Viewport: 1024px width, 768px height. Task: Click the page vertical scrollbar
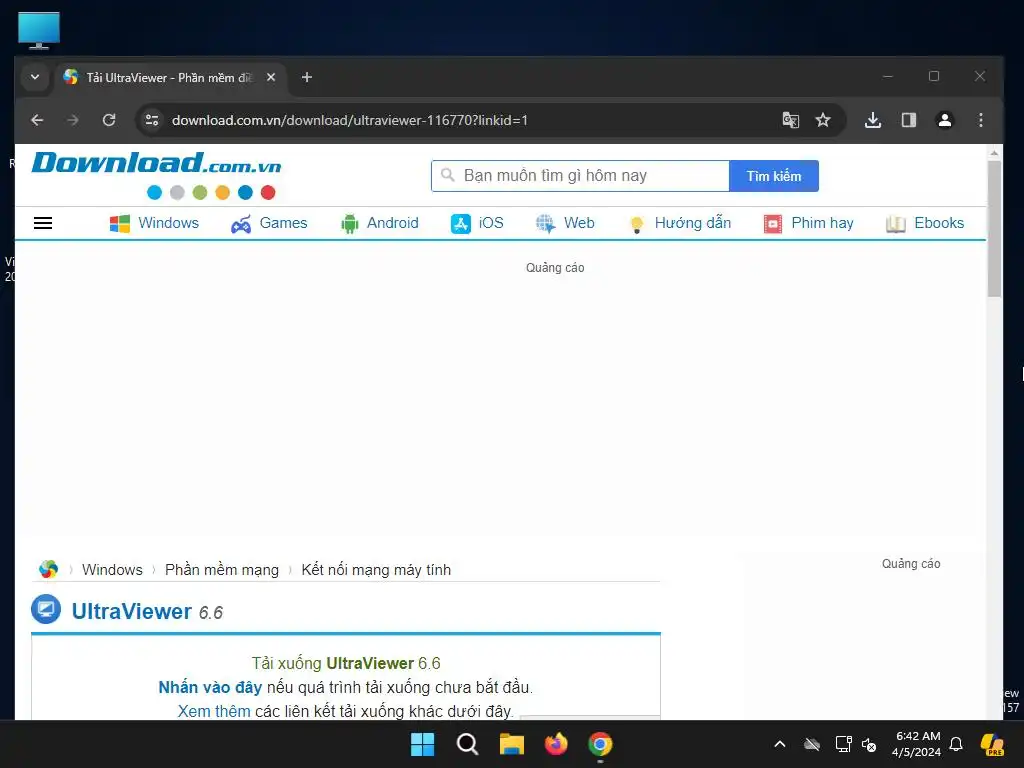(x=994, y=229)
